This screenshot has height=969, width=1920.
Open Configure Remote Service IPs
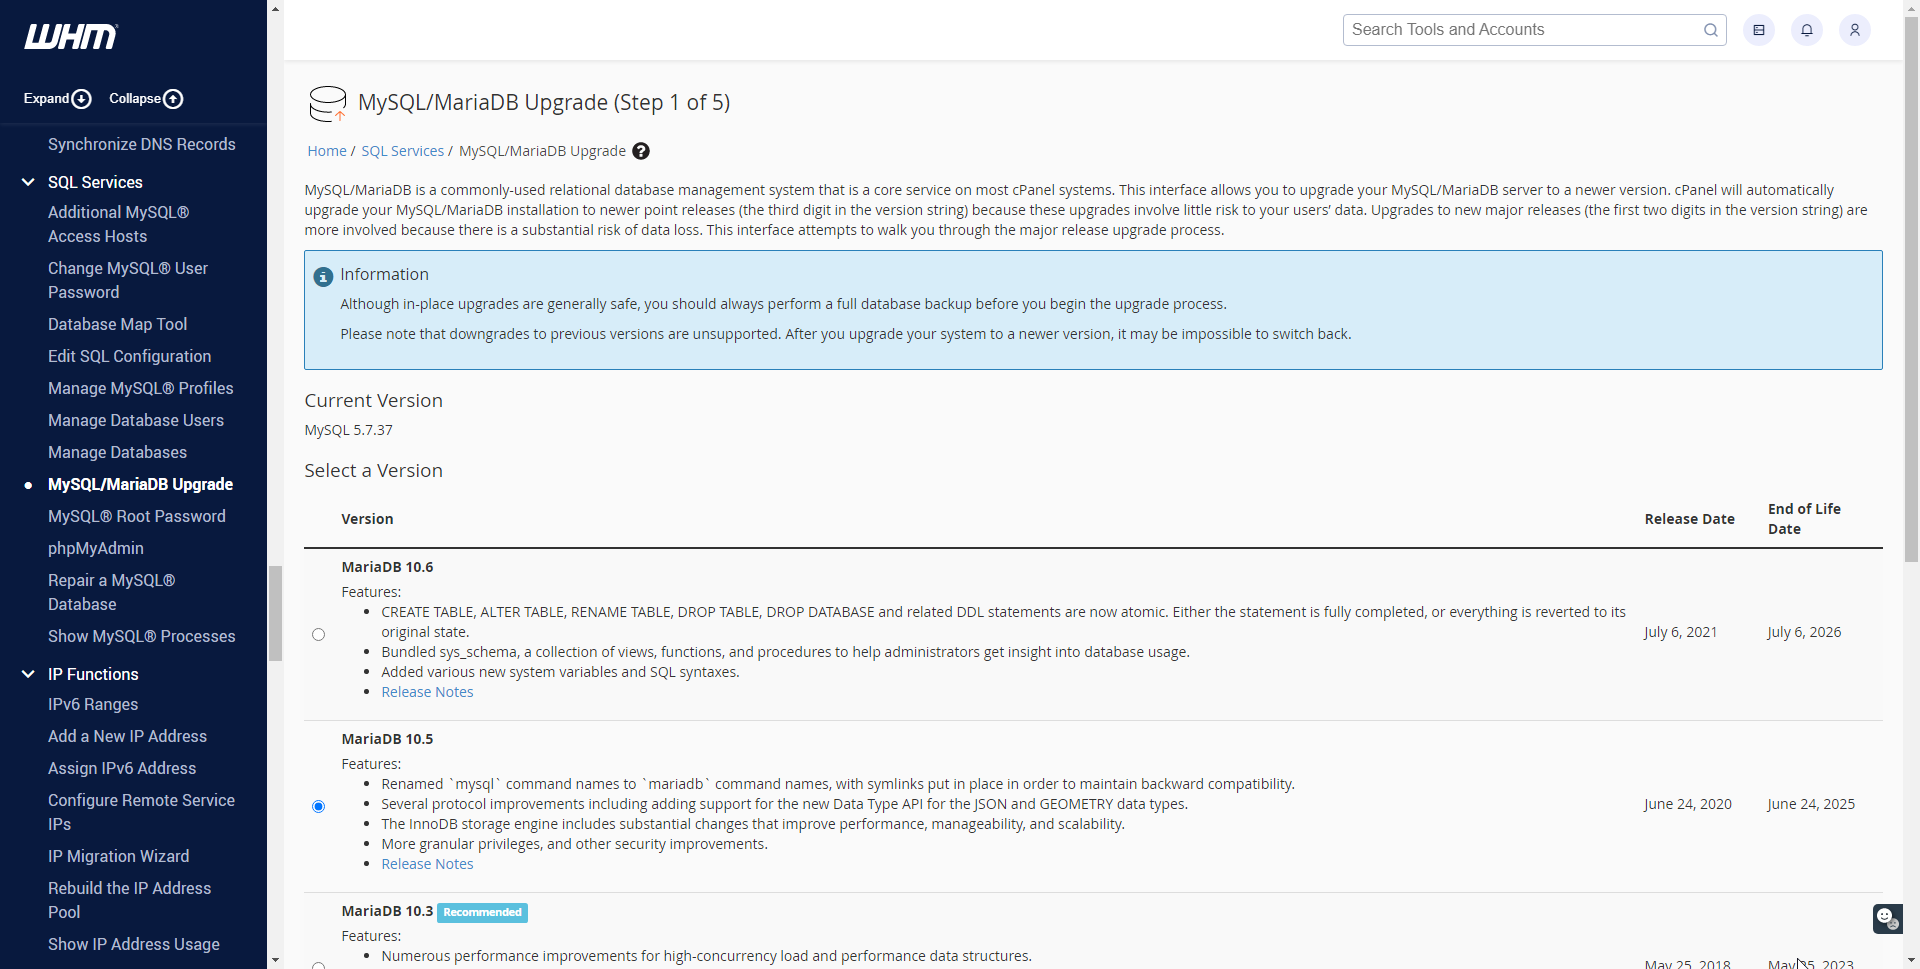[141, 812]
